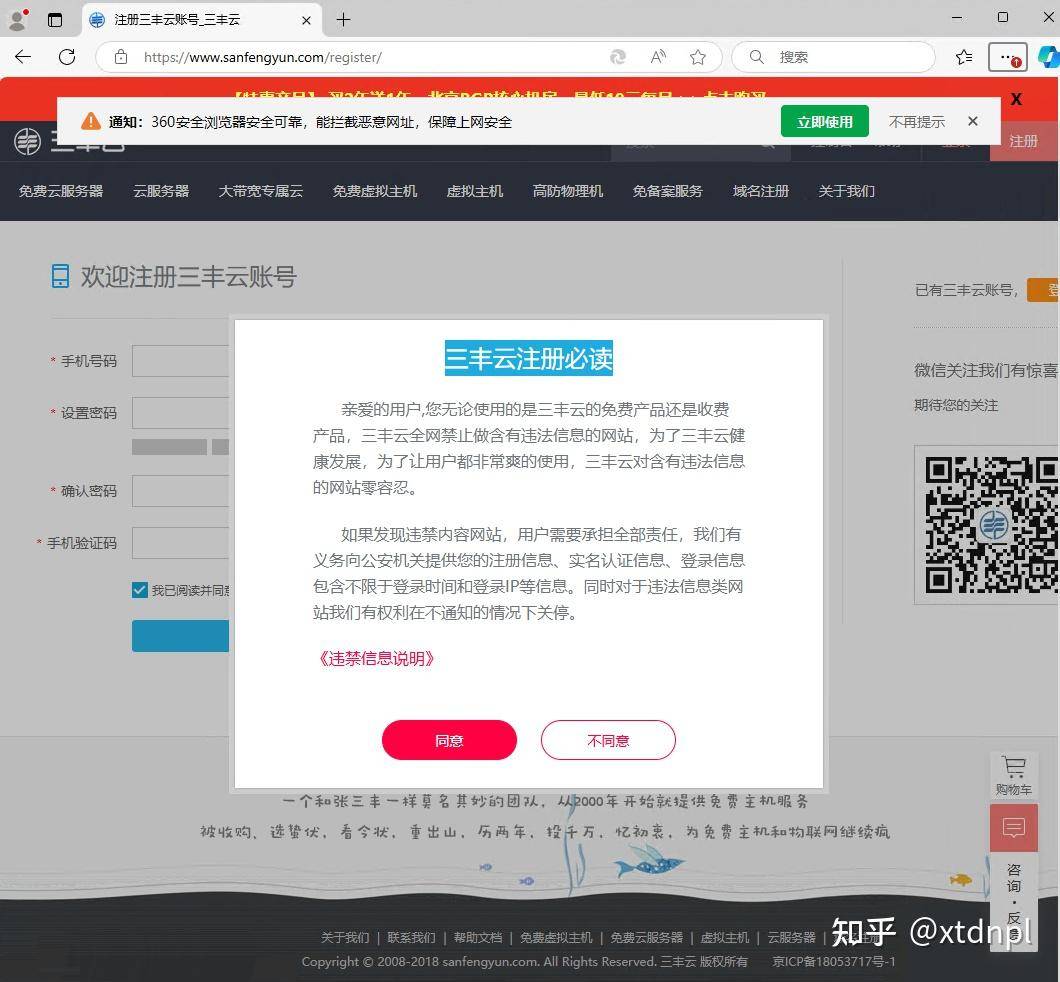Open 云服务器 navigation item

point(161,191)
